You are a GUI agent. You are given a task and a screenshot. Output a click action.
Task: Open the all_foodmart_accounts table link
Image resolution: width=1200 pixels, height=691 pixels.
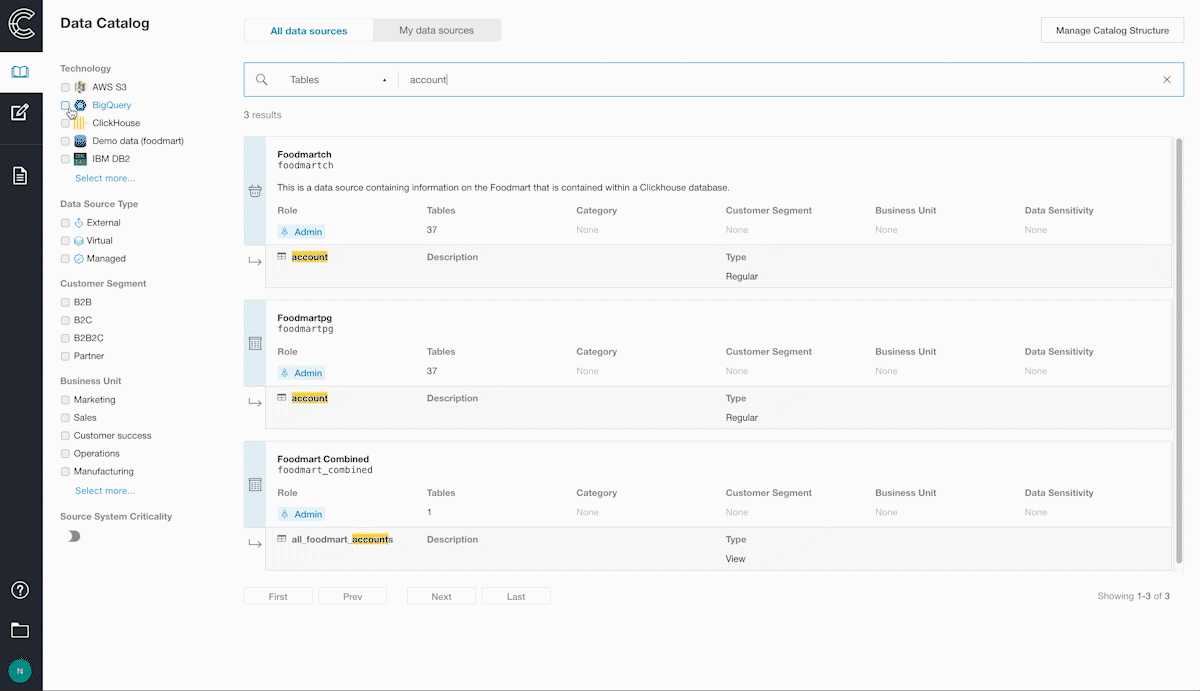click(342, 539)
